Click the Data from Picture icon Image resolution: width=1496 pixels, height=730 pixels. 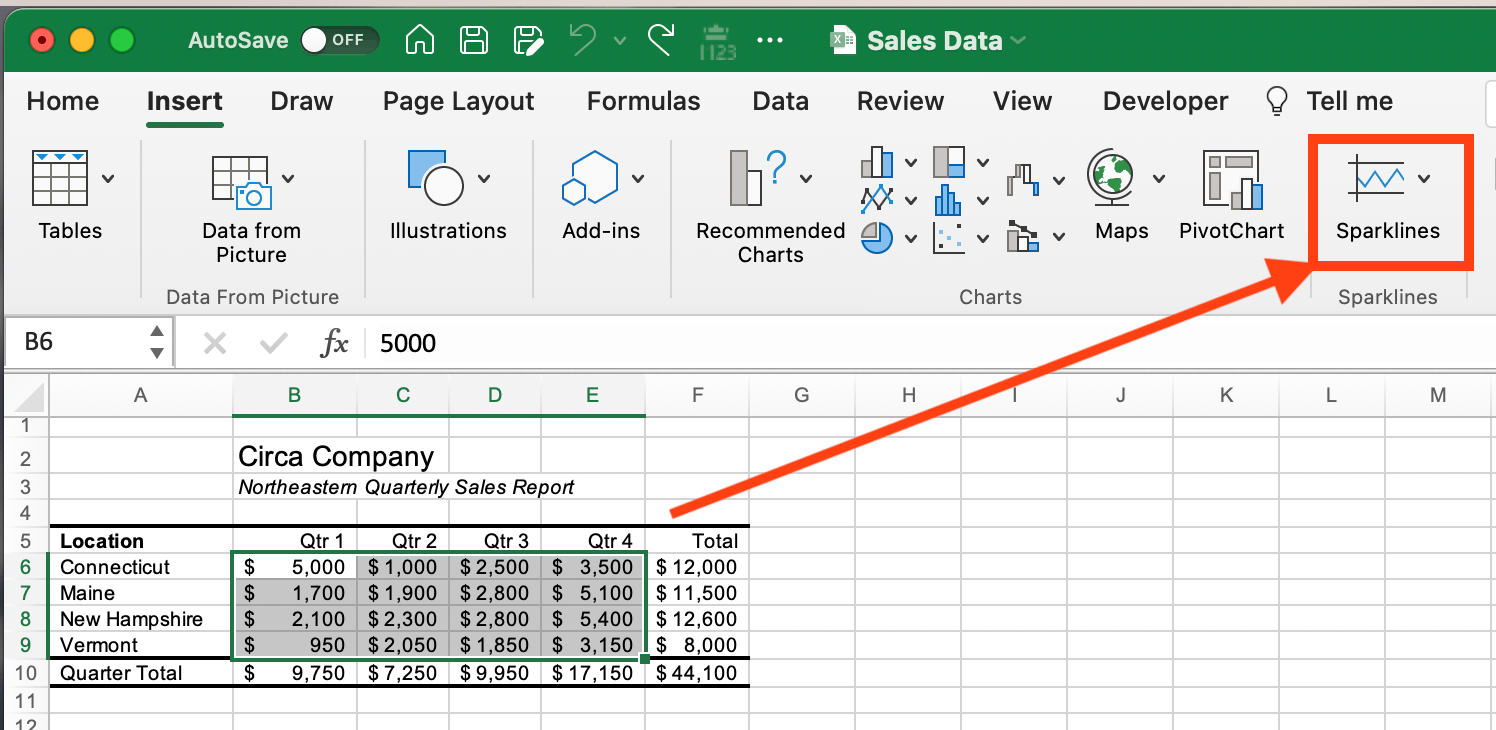click(x=241, y=181)
